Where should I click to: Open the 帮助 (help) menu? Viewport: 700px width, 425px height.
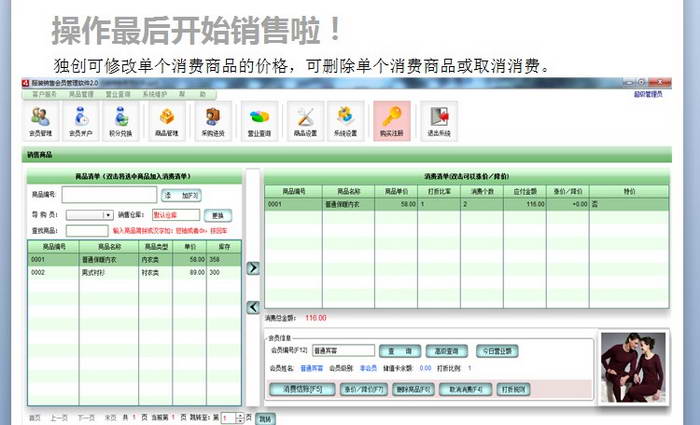[192, 95]
